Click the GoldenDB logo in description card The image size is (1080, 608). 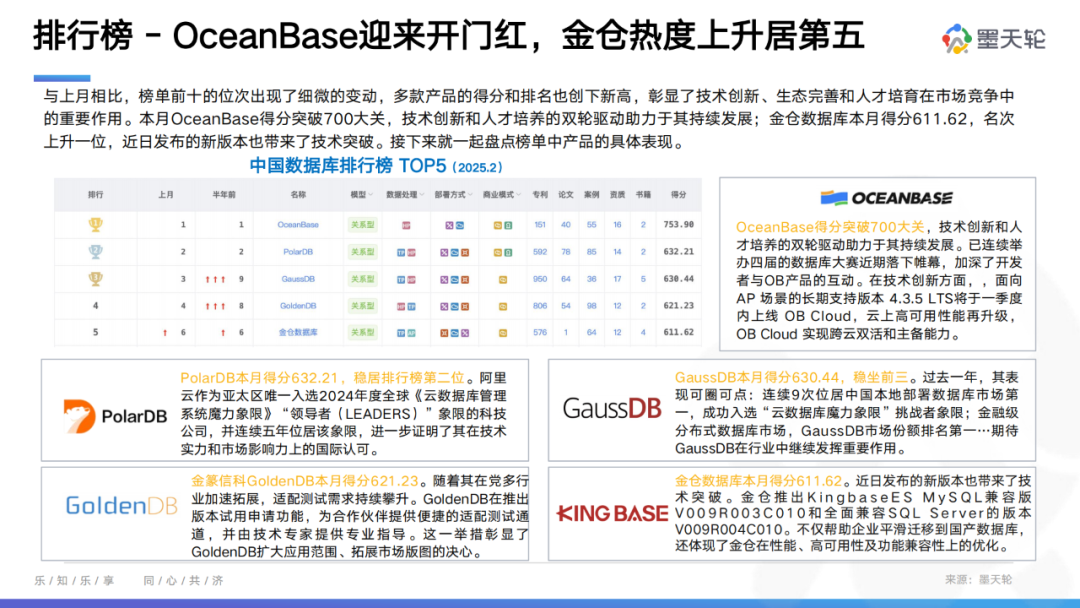[x=121, y=506]
